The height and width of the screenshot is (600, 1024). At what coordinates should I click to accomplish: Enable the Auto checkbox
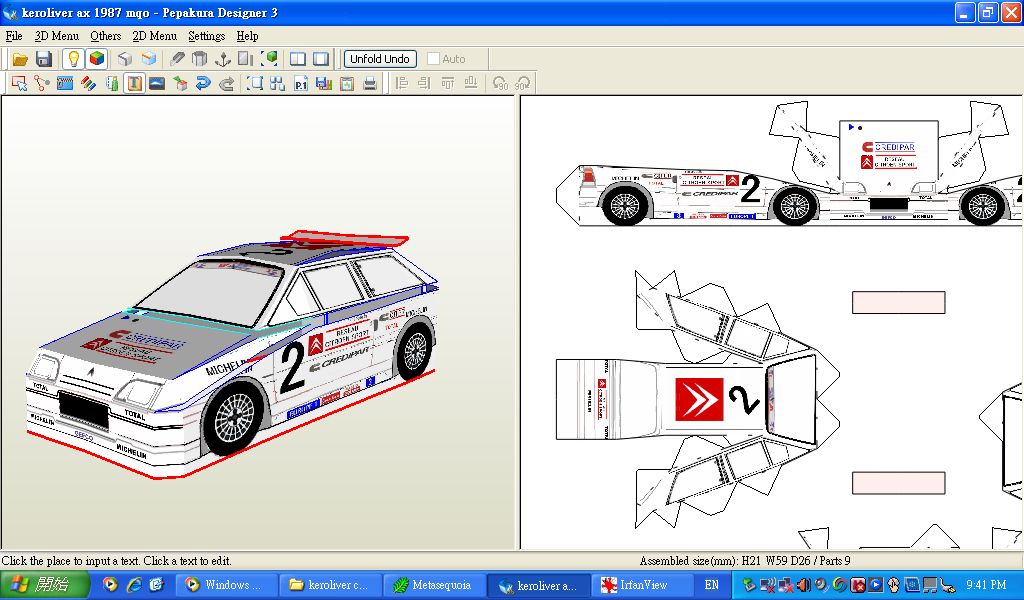click(x=433, y=59)
